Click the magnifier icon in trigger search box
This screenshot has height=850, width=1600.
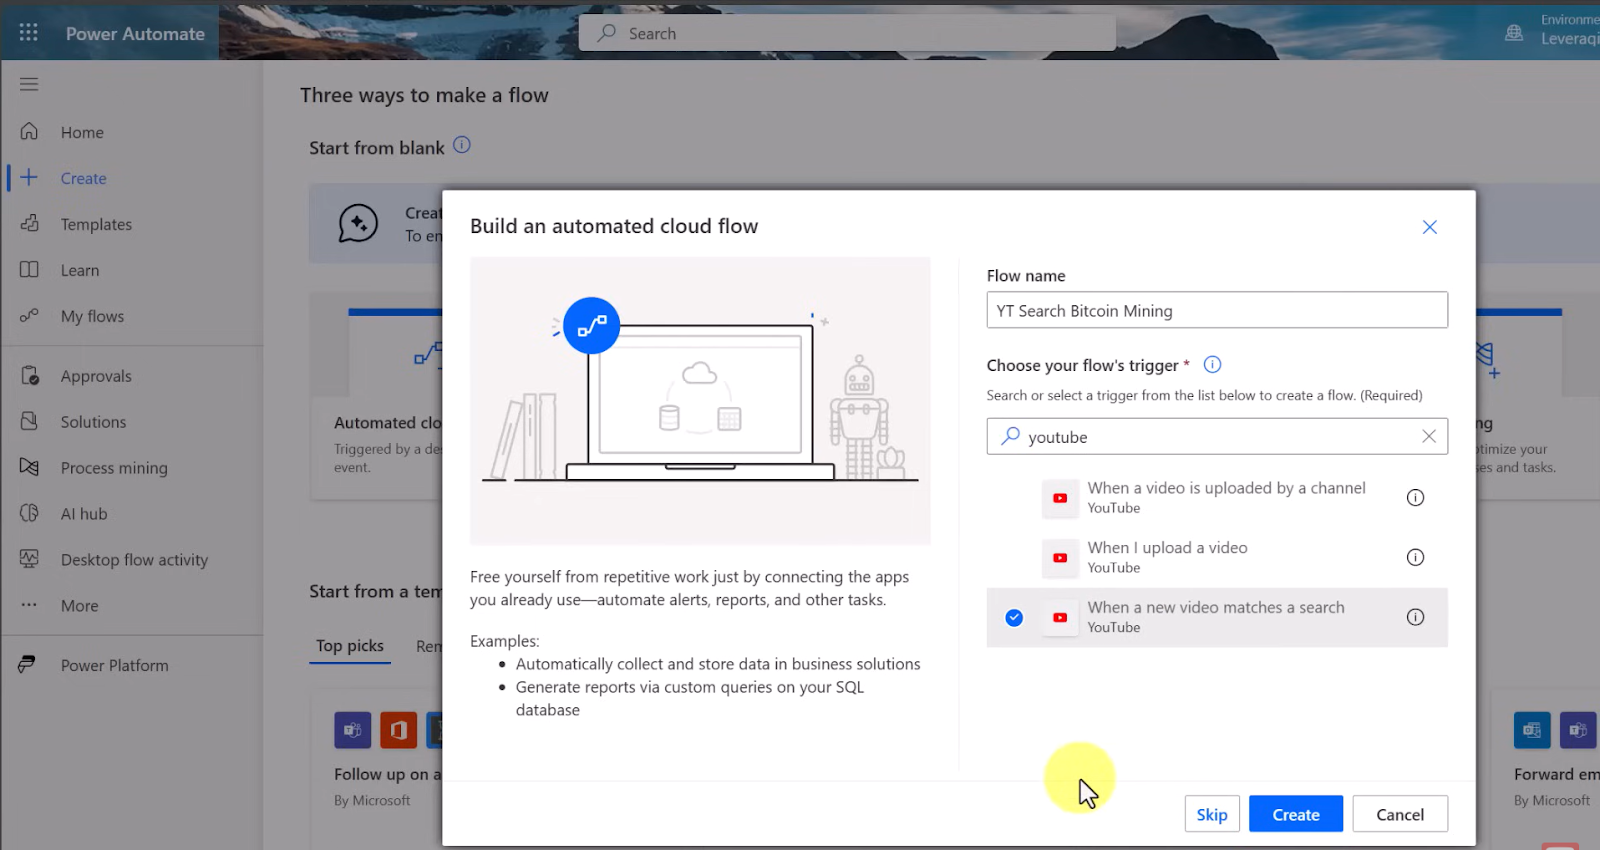click(1011, 436)
